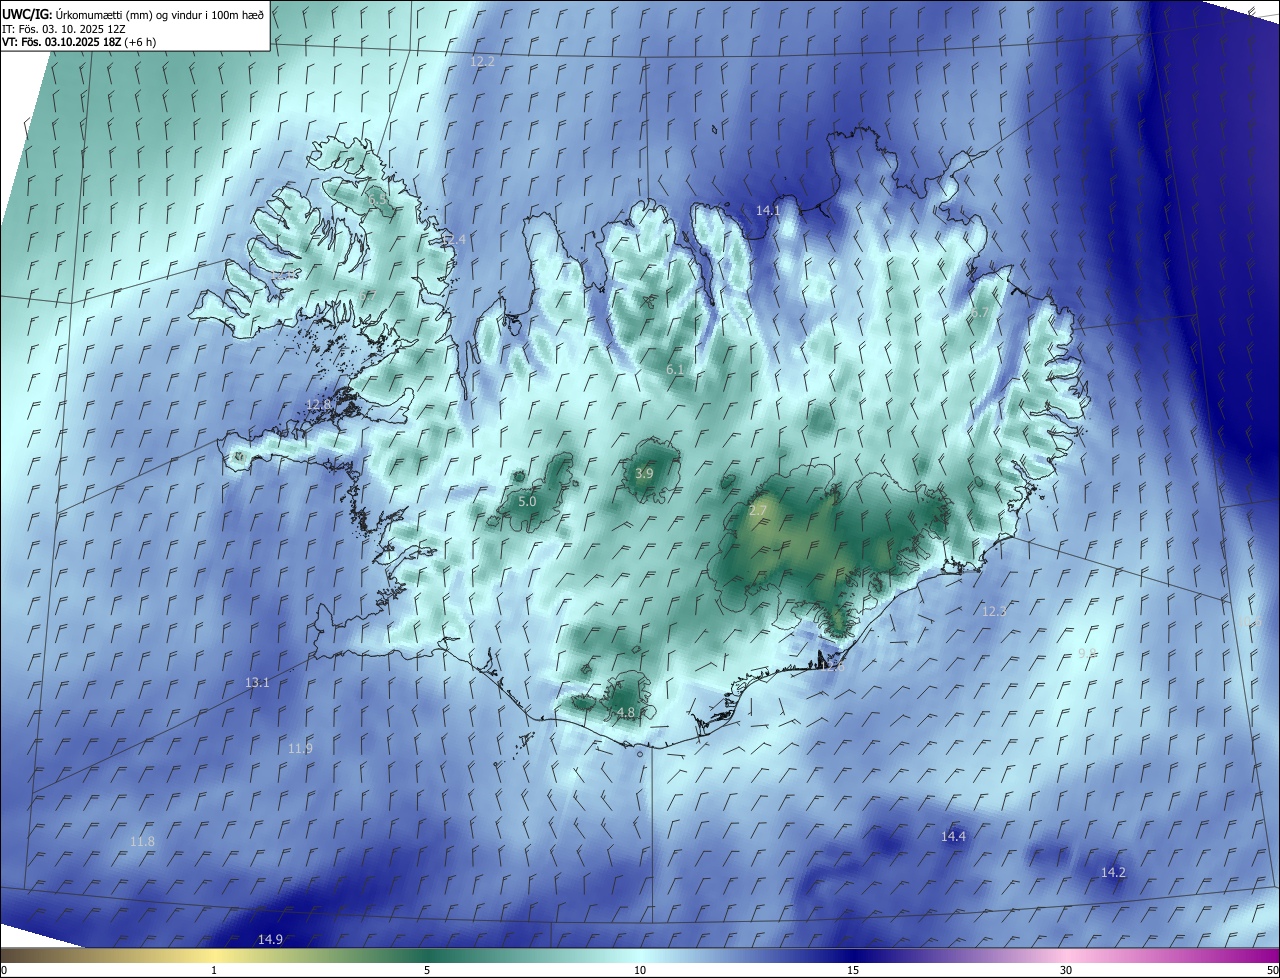Click the 0 tick on the colour scale
Viewport: 1280px width, 978px height.
4,970
